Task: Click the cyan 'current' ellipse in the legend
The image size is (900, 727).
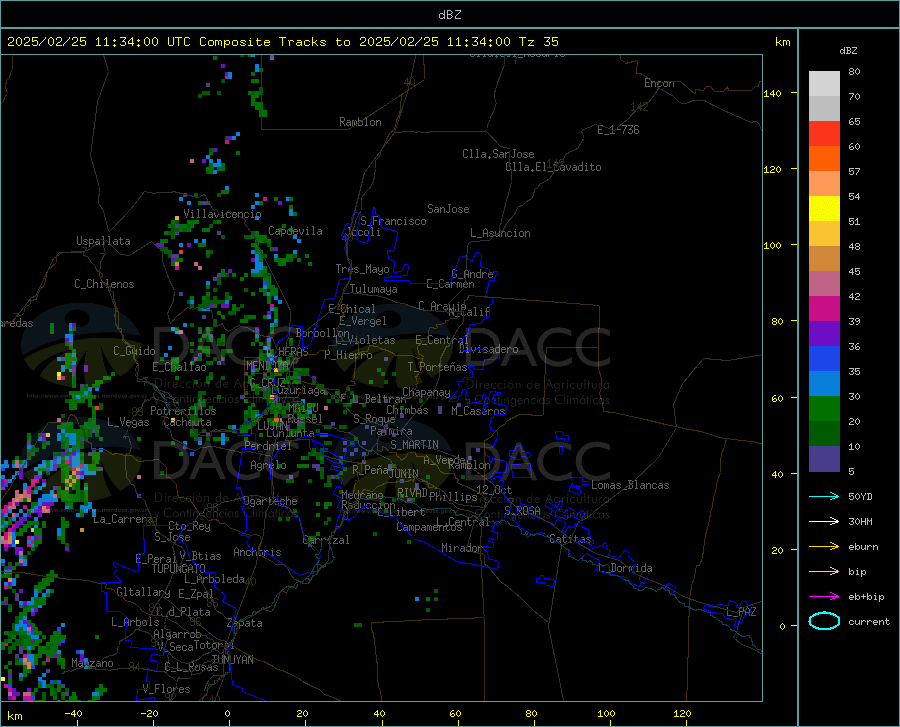Action: click(824, 621)
